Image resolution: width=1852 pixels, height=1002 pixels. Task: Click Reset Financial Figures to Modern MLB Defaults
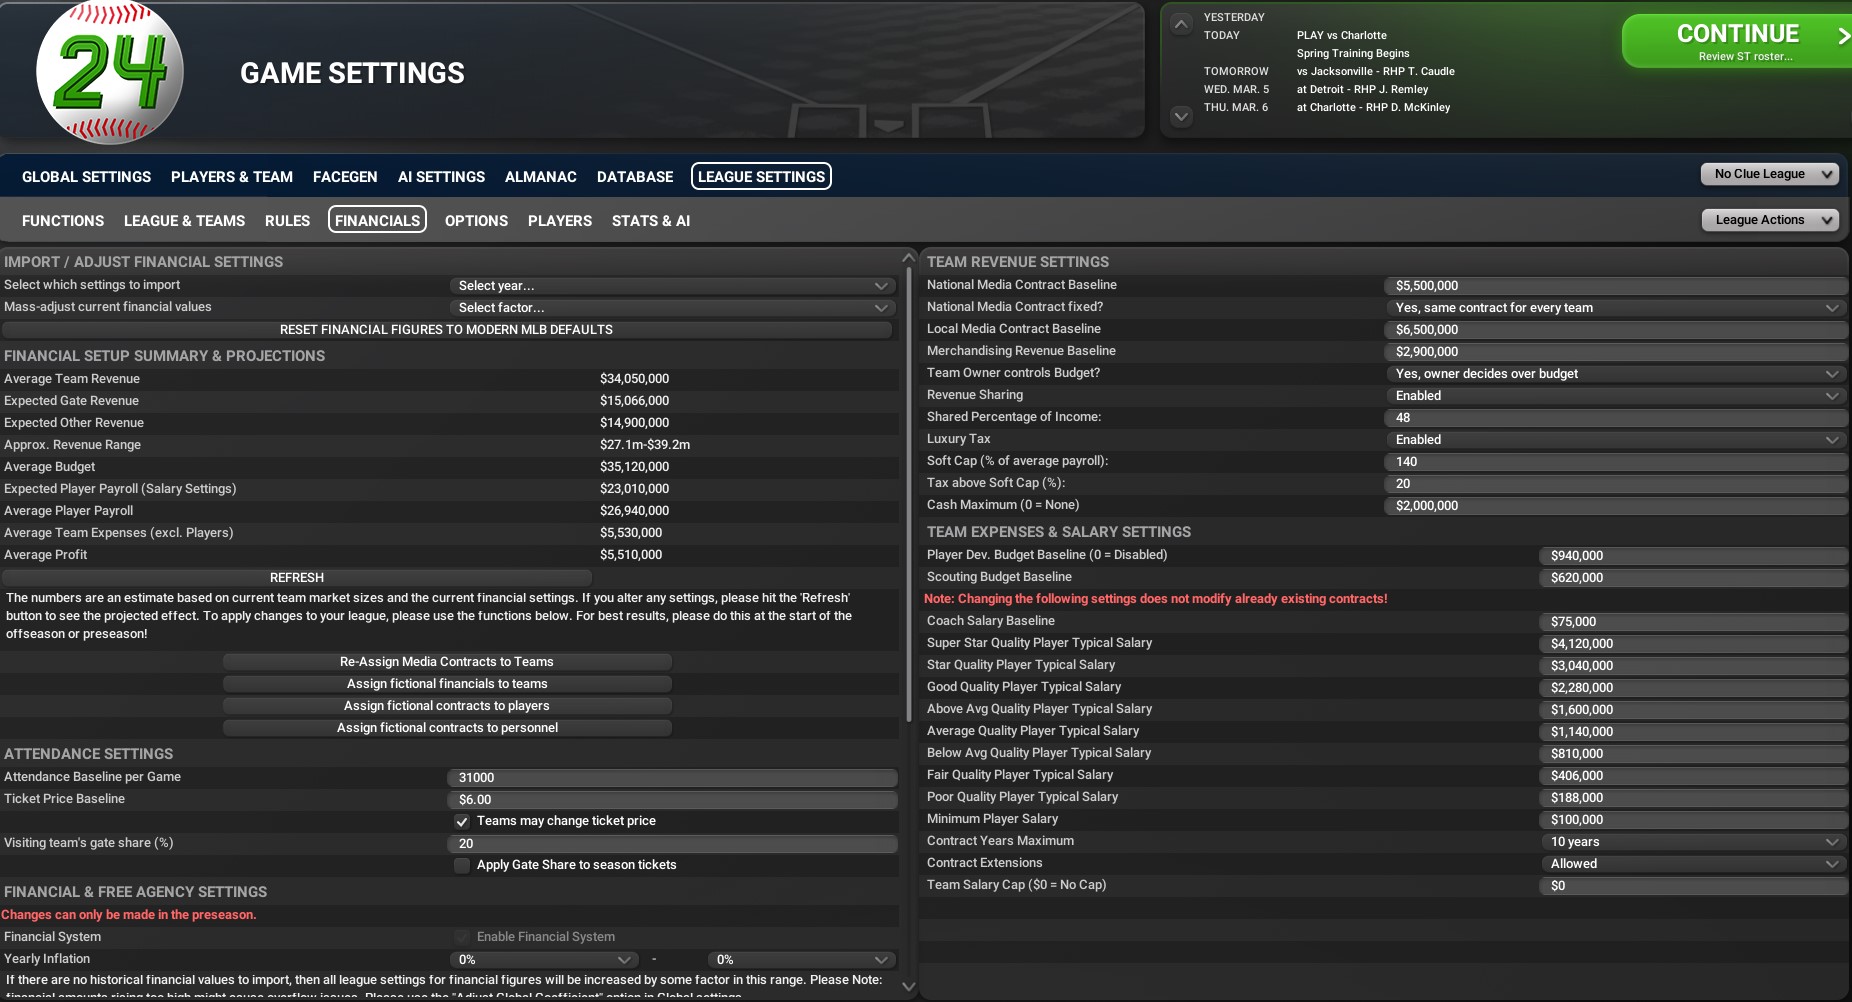[446, 330]
